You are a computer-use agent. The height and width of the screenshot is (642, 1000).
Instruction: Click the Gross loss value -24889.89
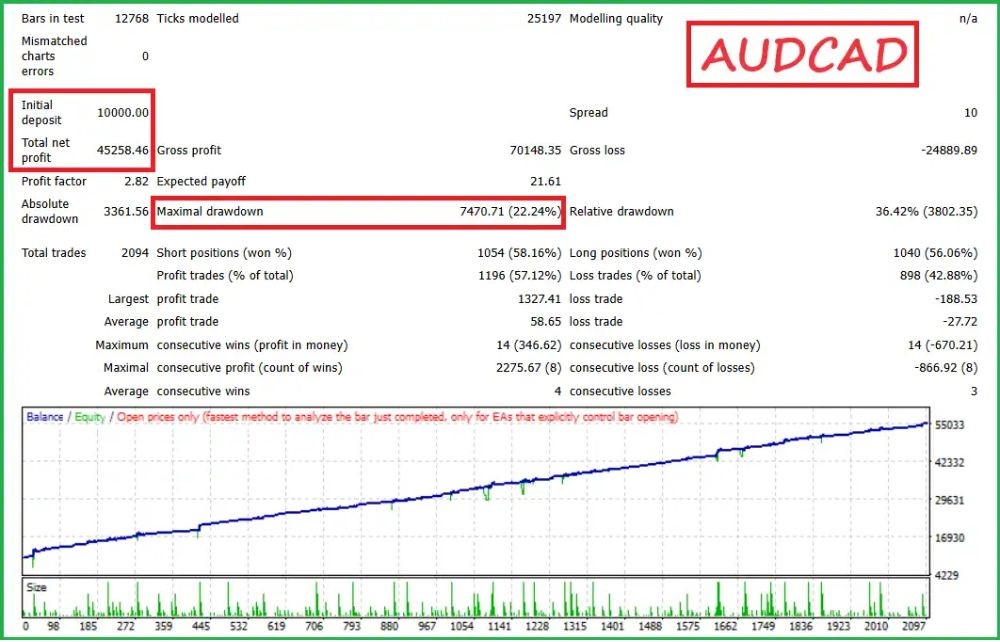click(x=949, y=151)
